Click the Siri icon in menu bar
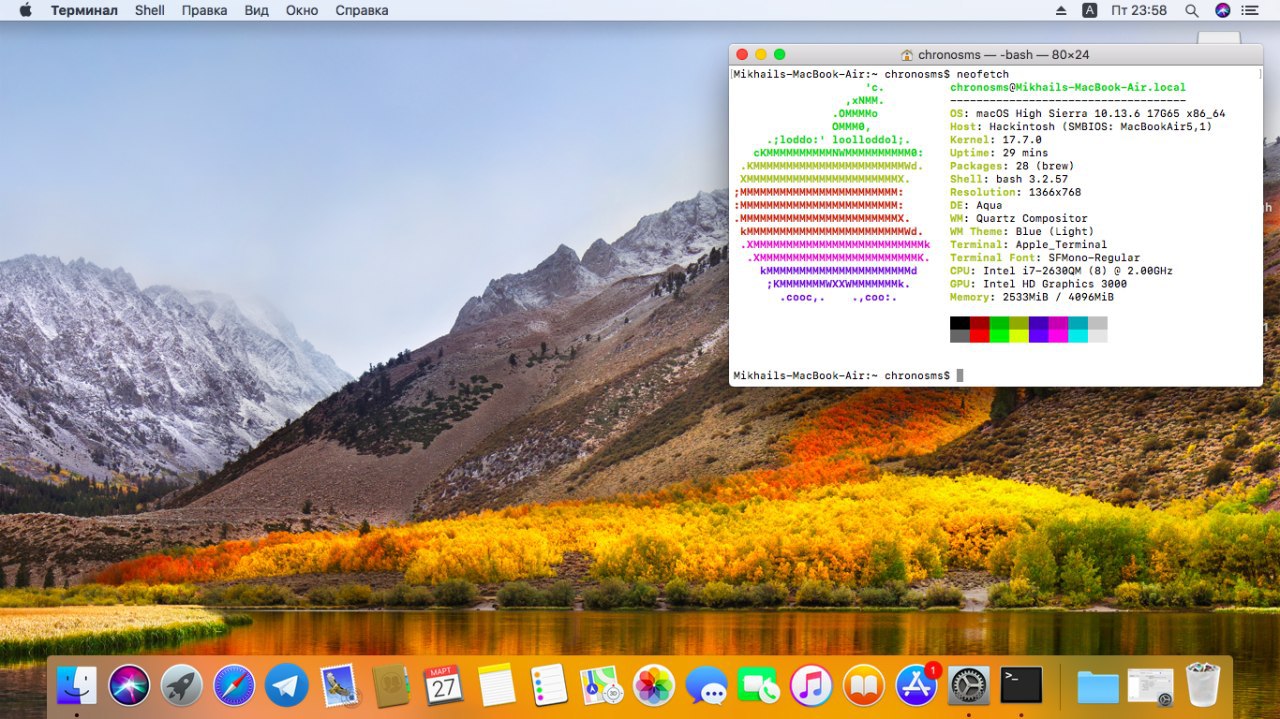The height and width of the screenshot is (719, 1280). (x=1222, y=10)
